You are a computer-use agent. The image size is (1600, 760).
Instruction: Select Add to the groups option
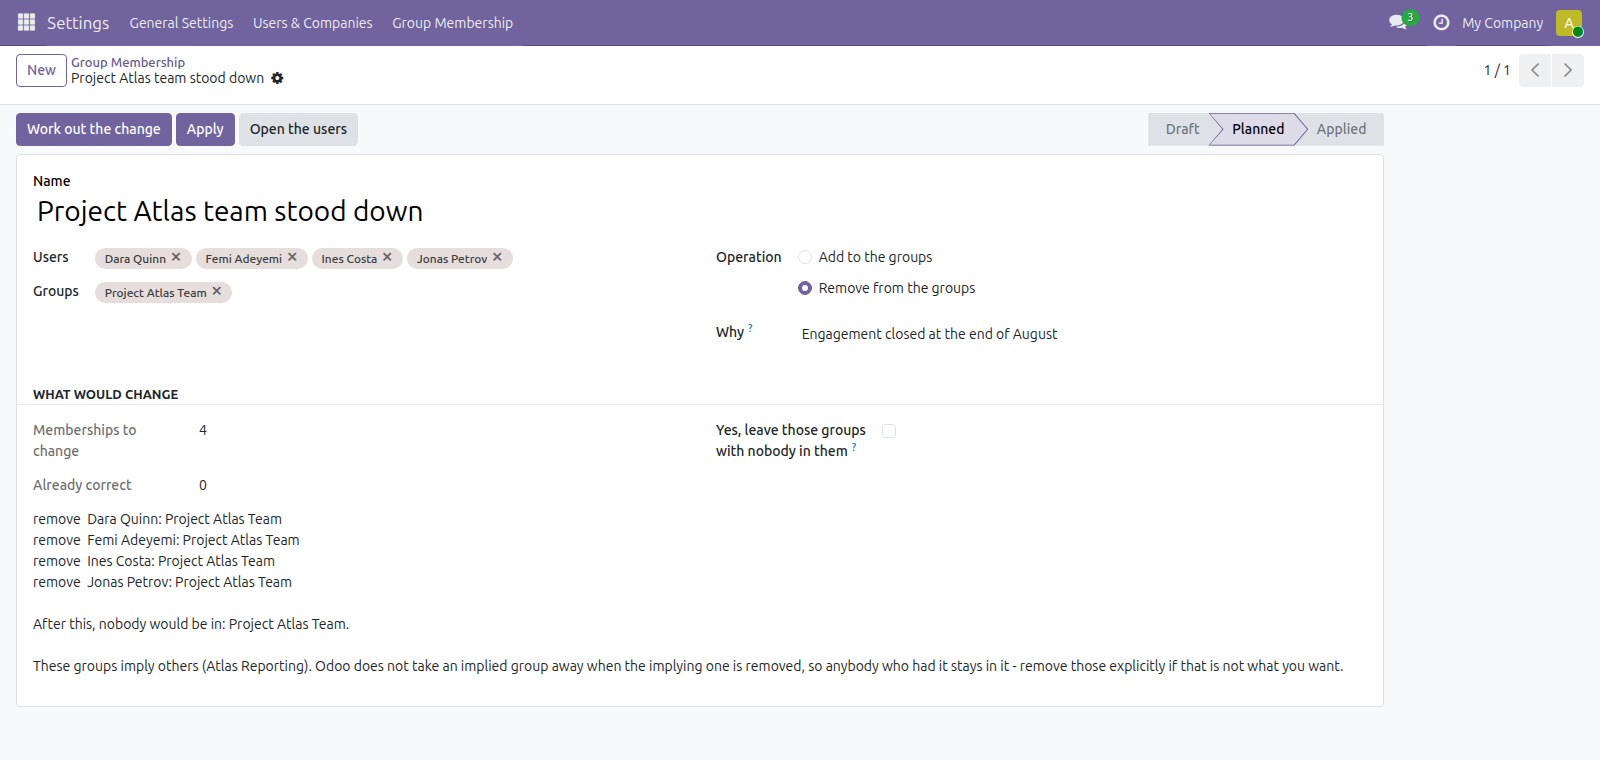pos(805,257)
